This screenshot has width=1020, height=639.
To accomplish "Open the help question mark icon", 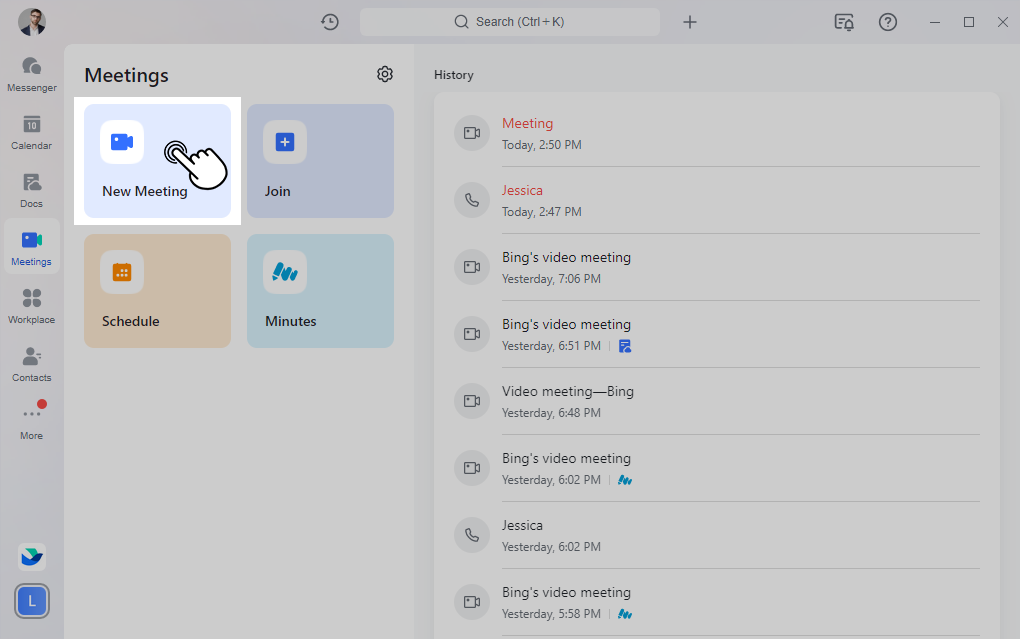I will click(x=887, y=22).
